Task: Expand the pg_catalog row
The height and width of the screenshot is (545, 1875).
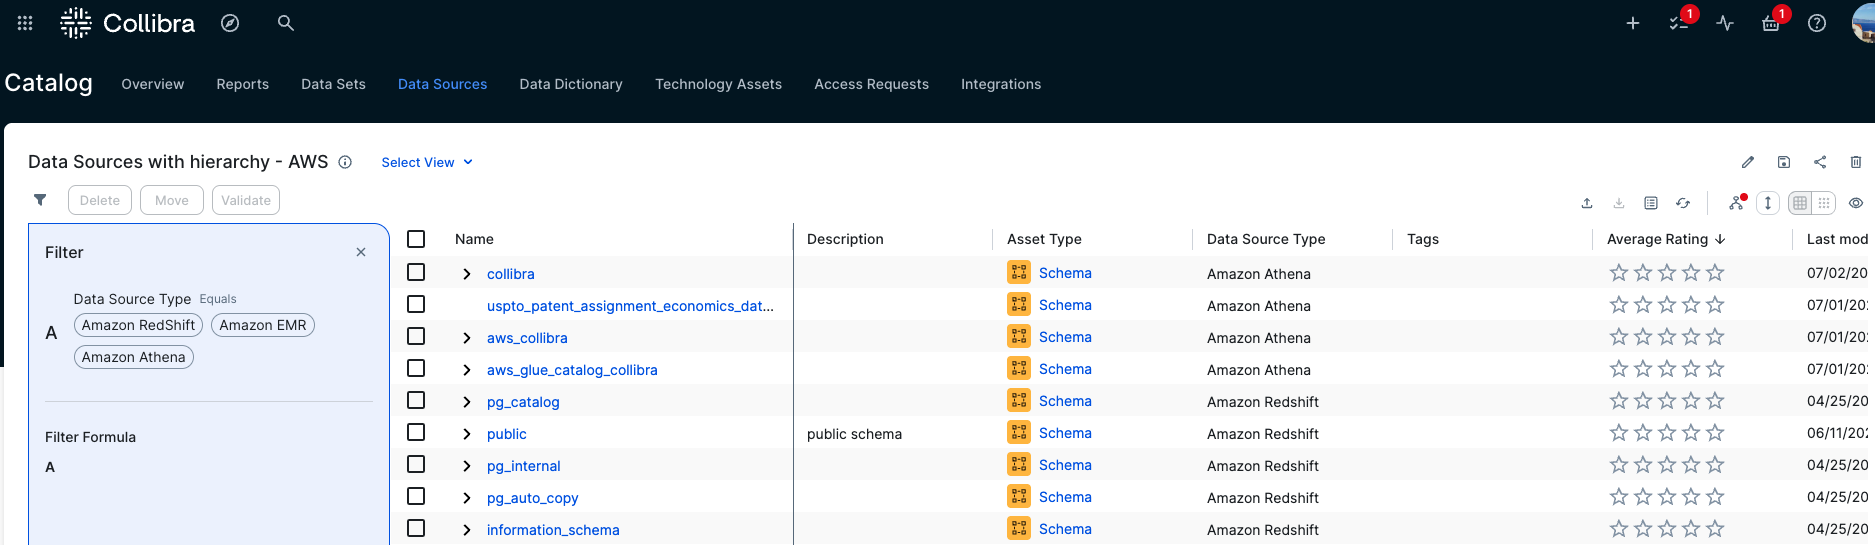Action: pos(466,402)
